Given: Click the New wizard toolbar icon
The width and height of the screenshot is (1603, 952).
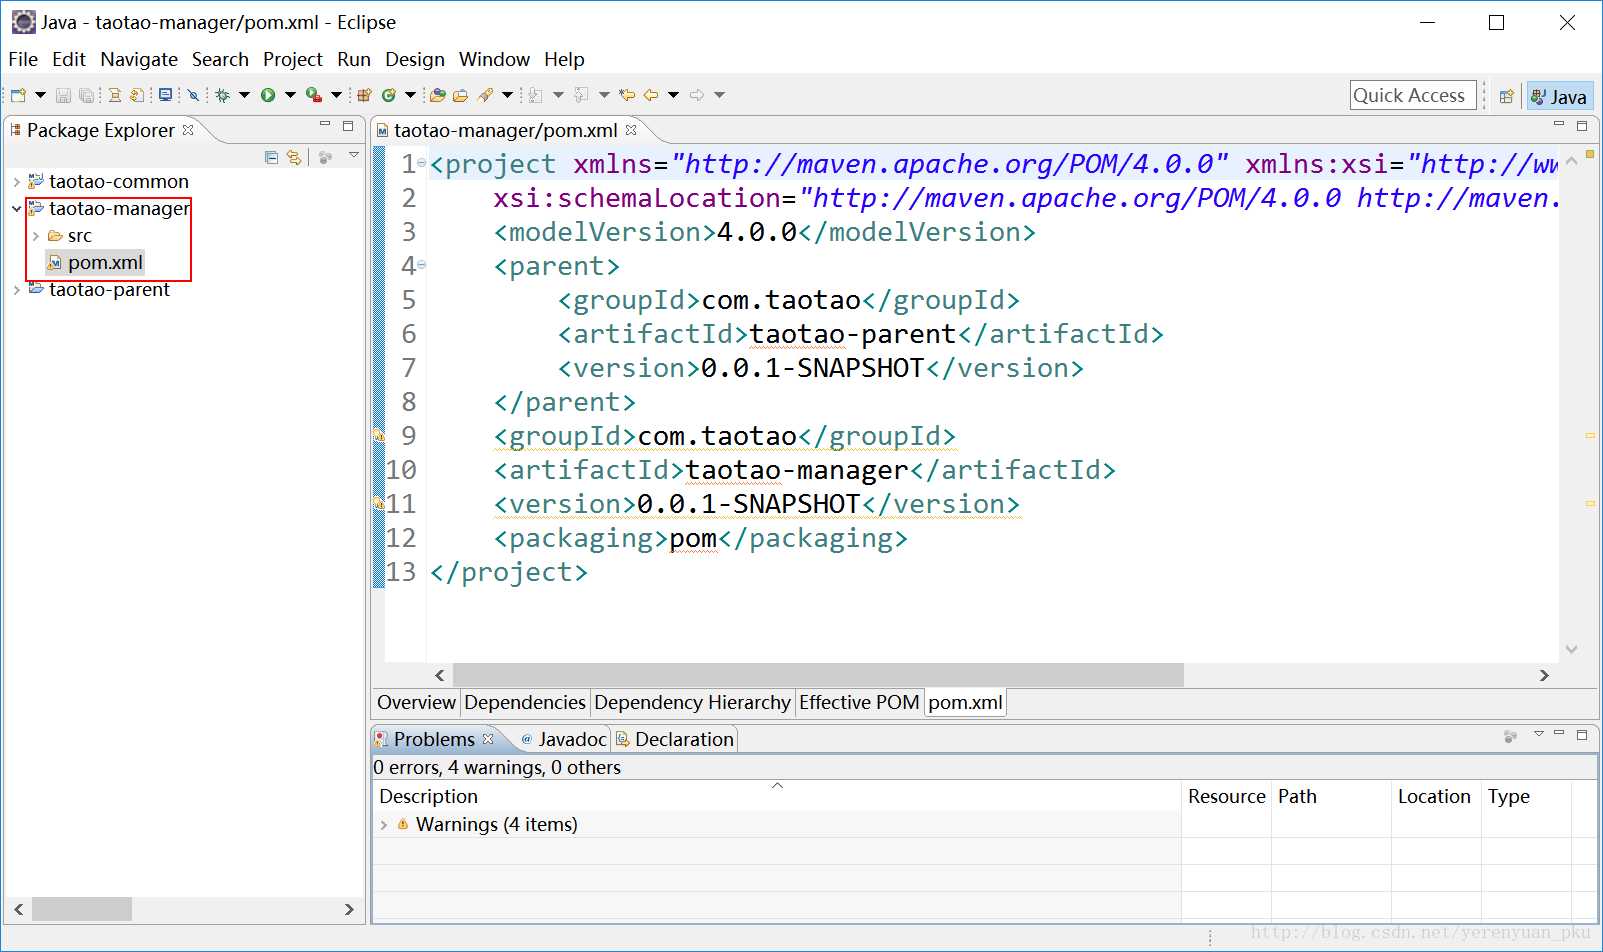Looking at the screenshot, I should (18, 95).
